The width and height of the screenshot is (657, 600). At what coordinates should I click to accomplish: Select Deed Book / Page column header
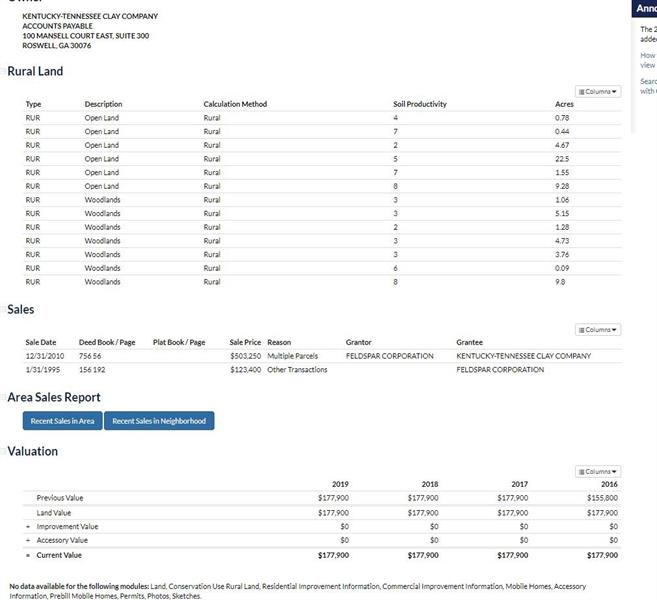107,342
